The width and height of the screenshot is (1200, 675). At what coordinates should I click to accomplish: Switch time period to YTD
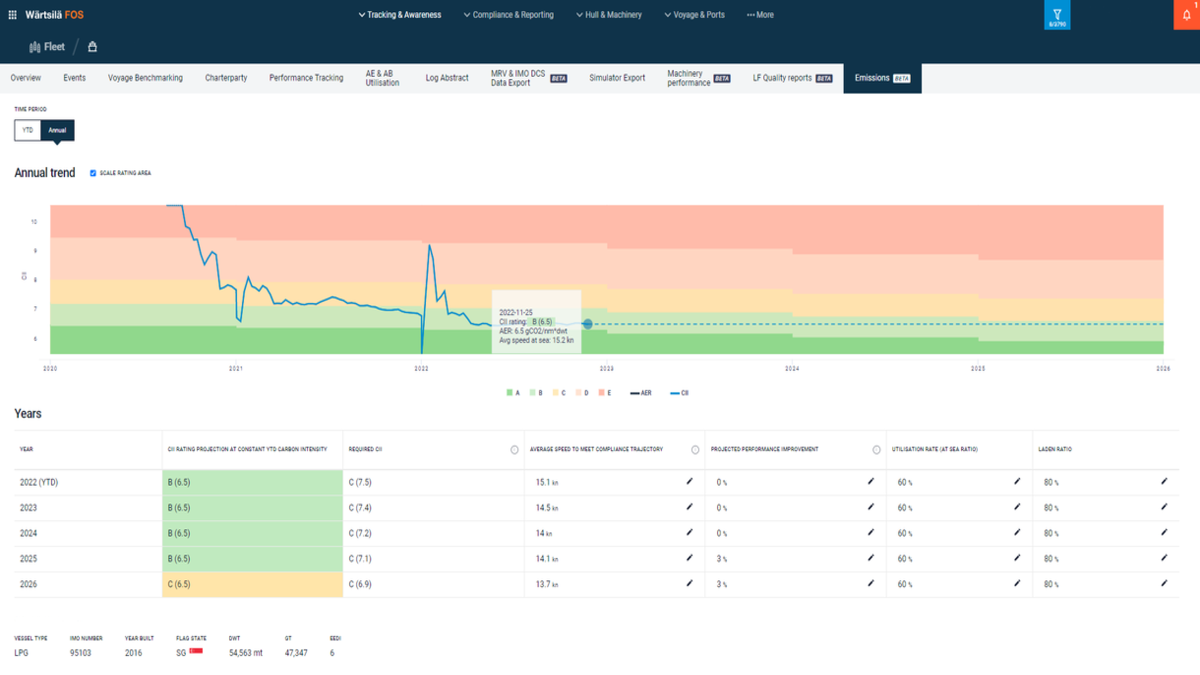click(x=28, y=130)
